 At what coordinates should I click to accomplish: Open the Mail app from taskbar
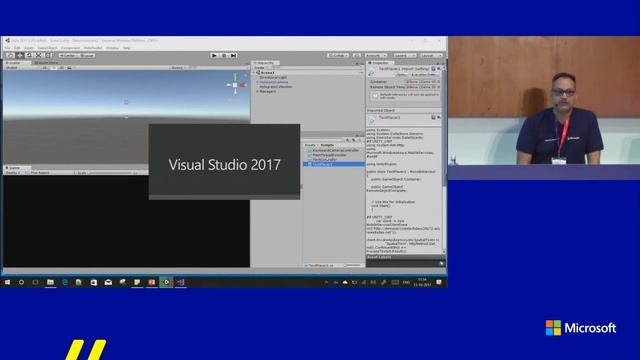pos(108,282)
